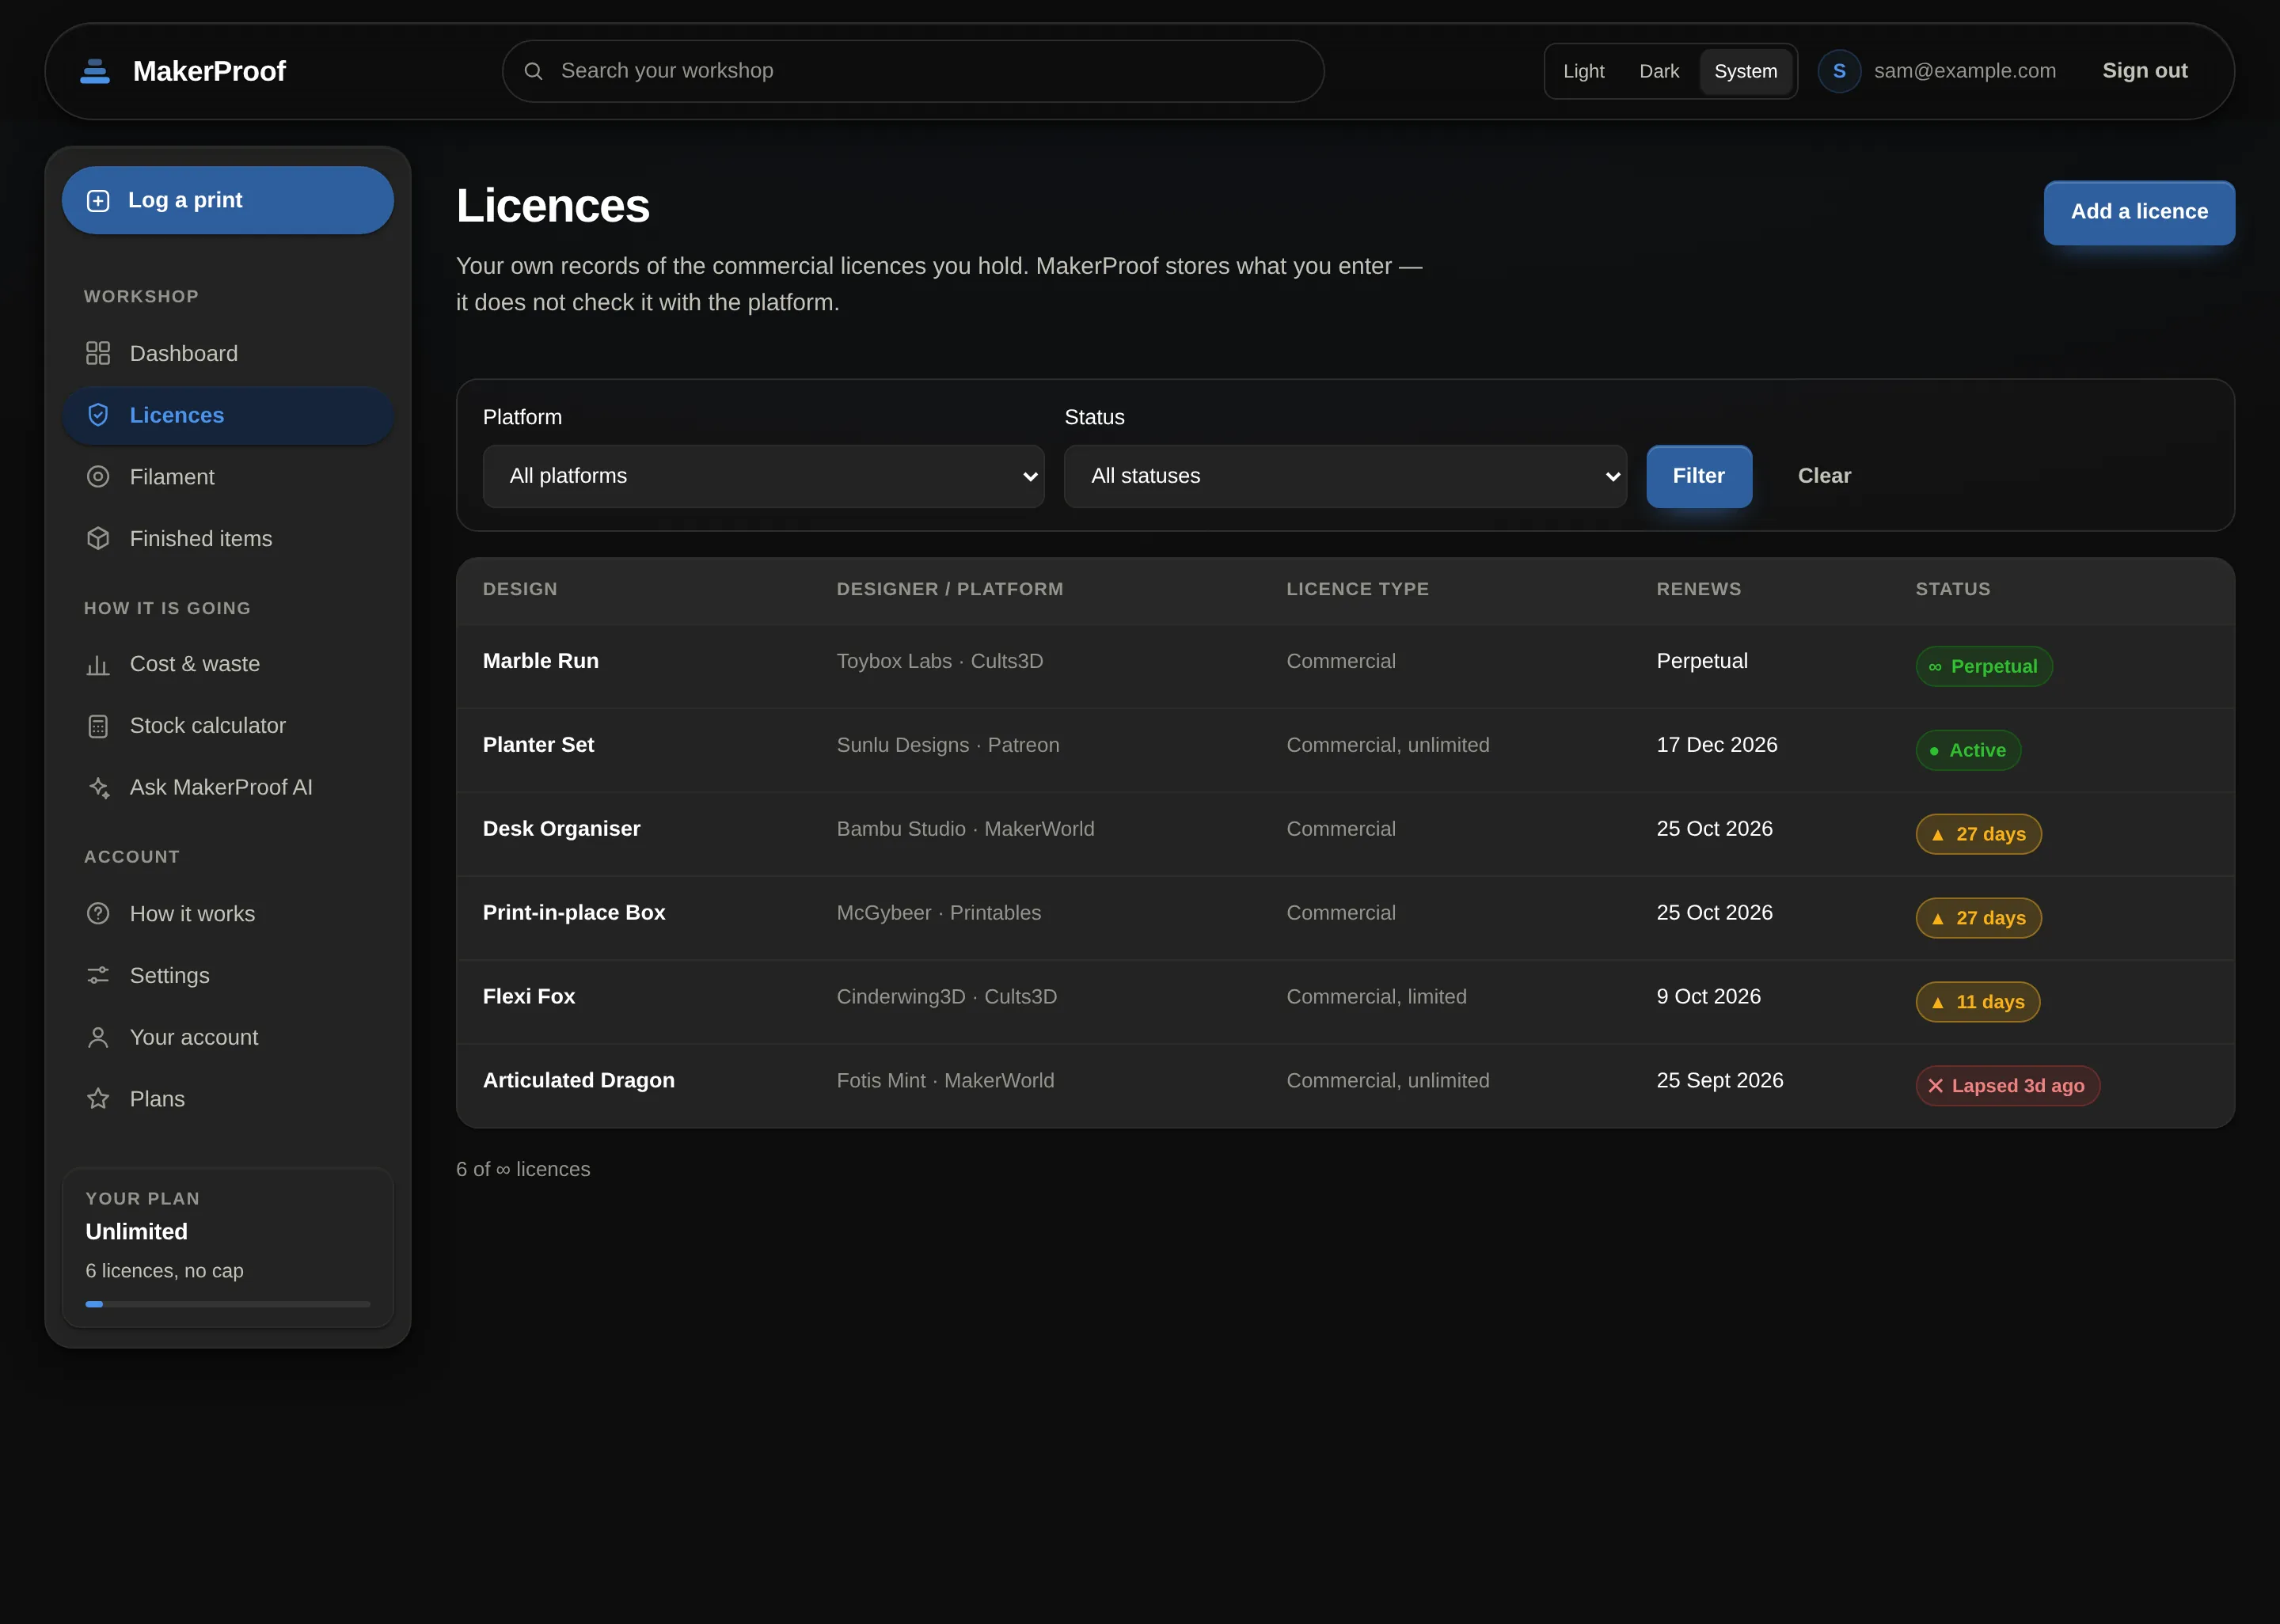Click the Planter Set design name
Screen dimensions: 2280x1624
[538, 745]
